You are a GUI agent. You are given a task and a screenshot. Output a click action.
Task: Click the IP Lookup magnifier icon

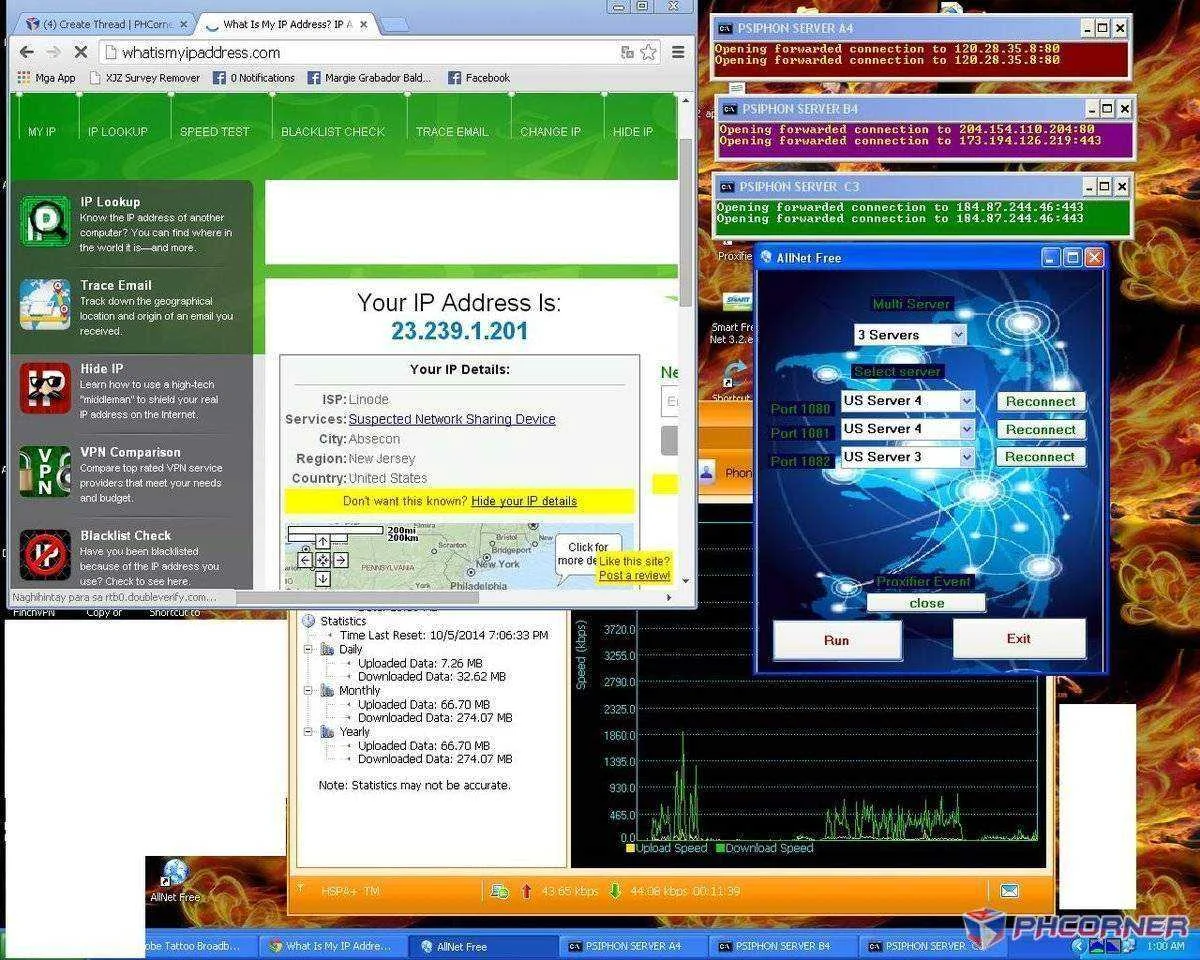[45, 222]
